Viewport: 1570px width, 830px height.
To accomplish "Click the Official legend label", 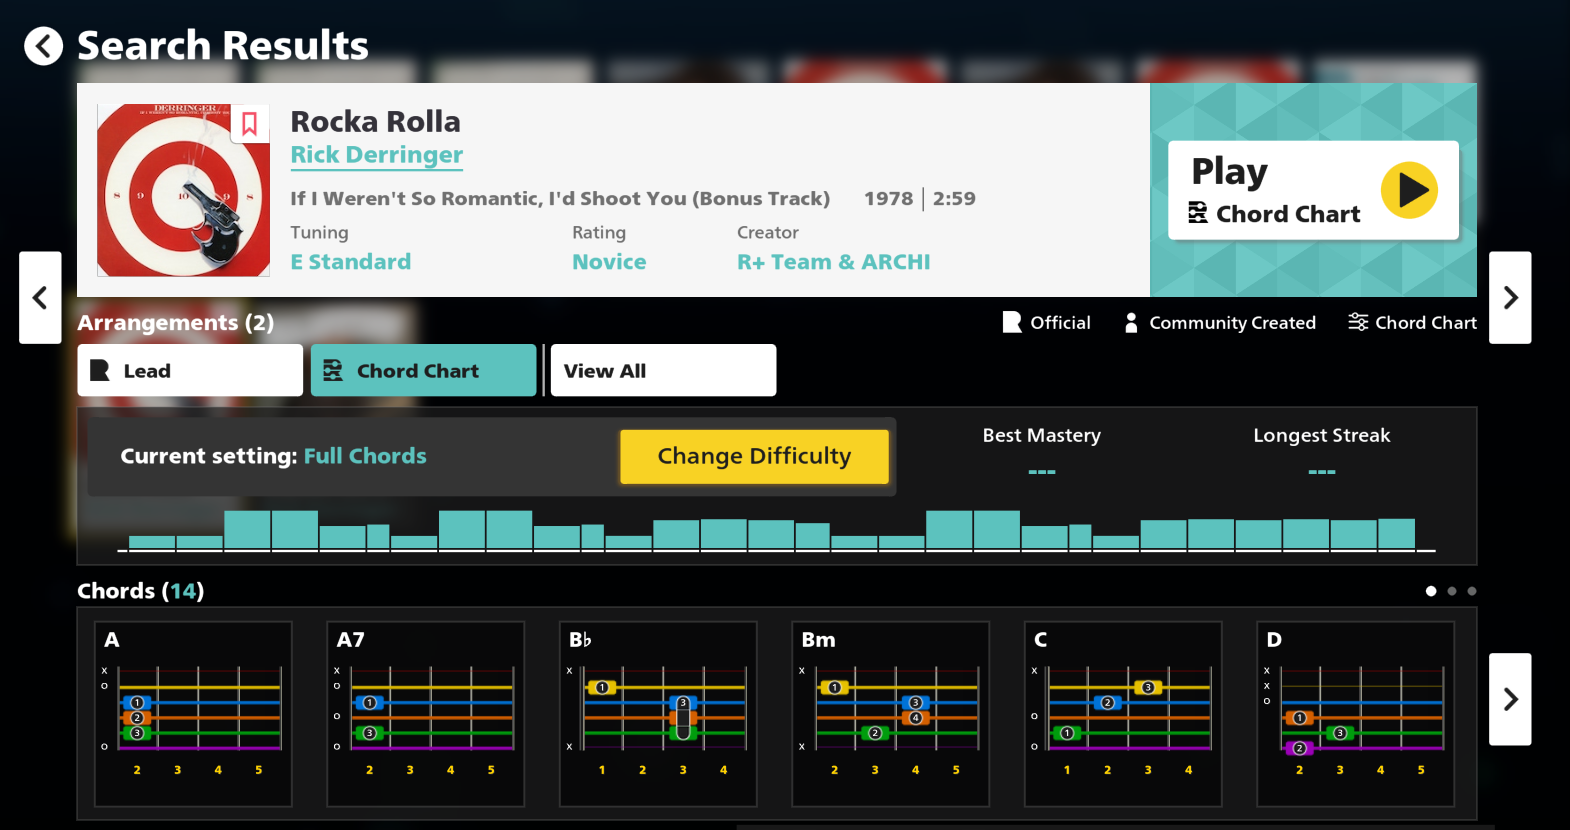I will click(x=1047, y=322).
